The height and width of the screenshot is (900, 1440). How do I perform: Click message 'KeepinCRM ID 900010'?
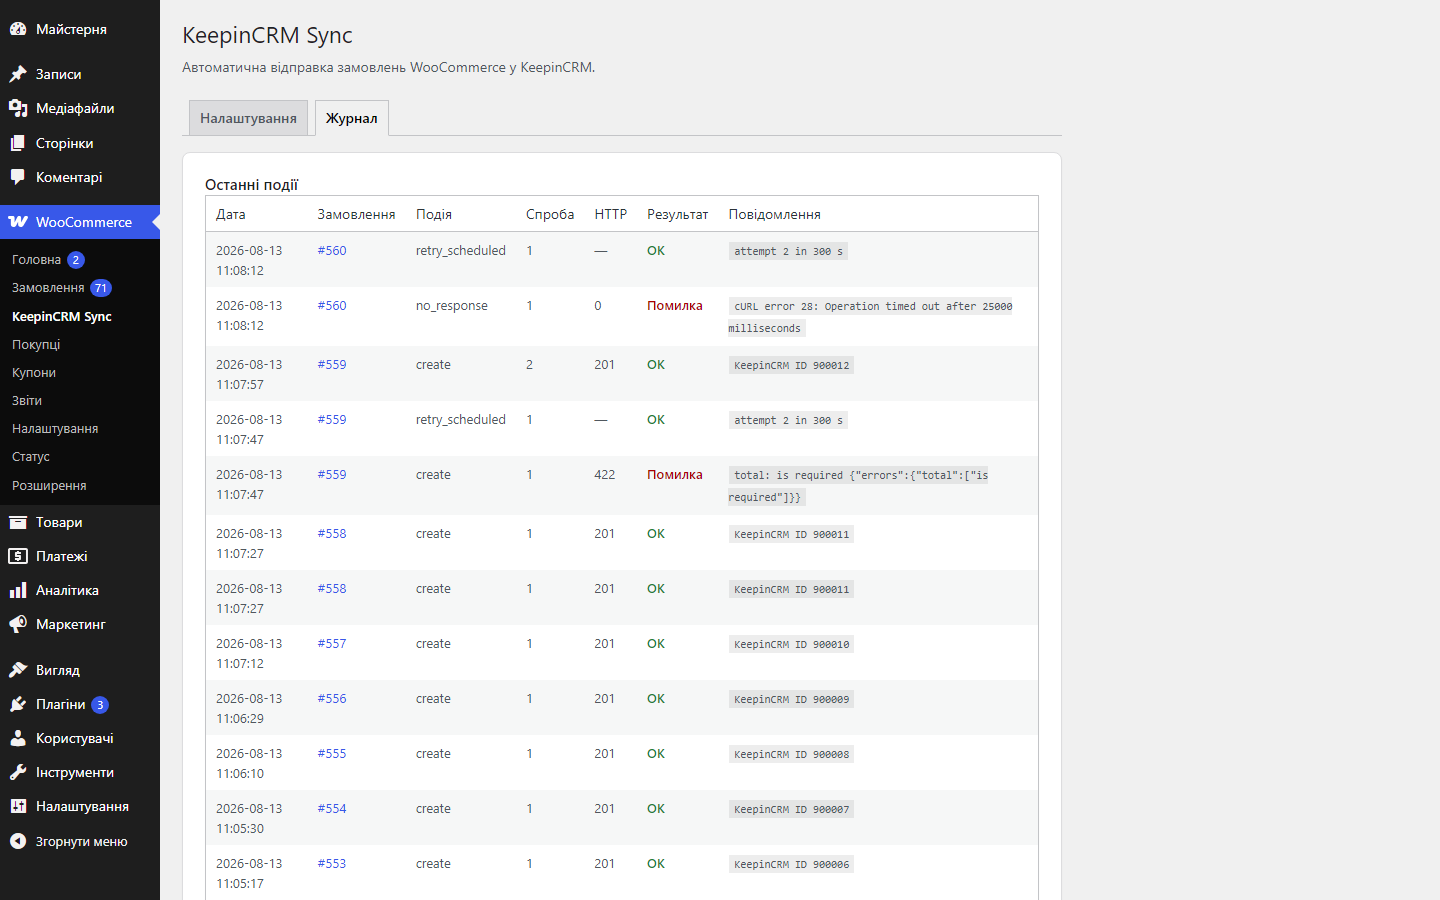click(791, 644)
